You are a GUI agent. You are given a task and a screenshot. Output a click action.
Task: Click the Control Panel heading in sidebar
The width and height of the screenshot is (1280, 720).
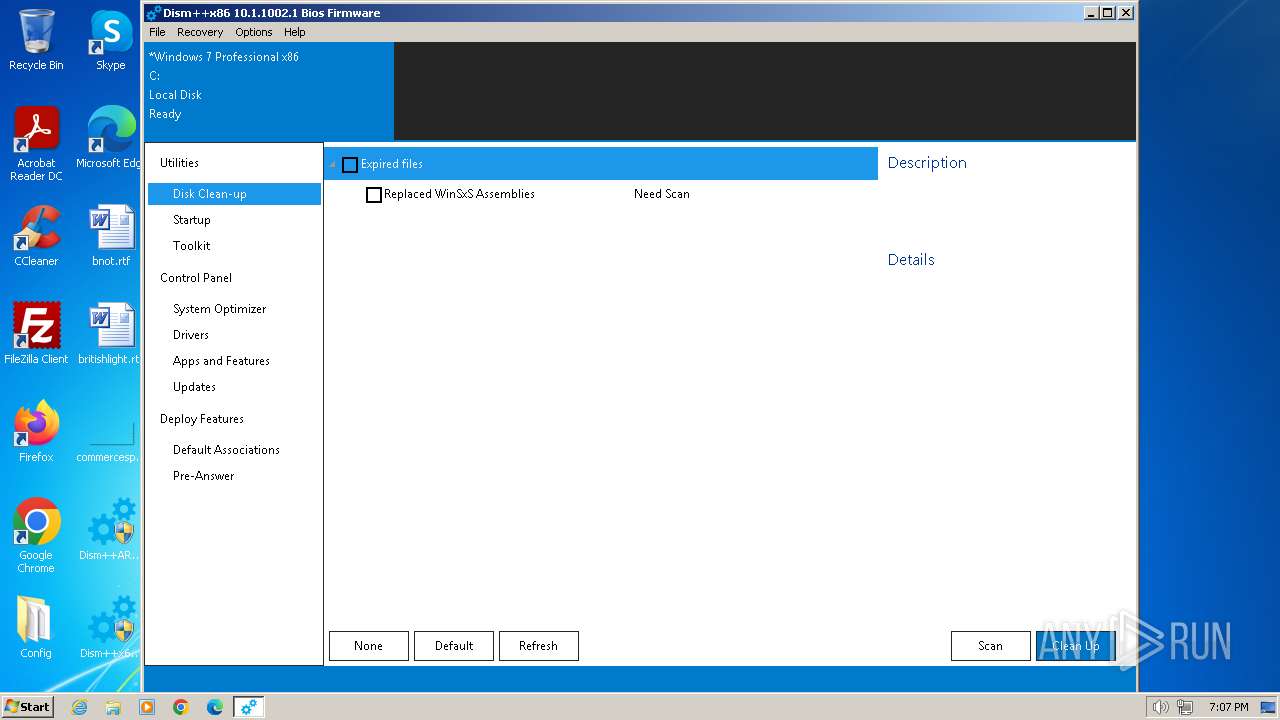[196, 278]
